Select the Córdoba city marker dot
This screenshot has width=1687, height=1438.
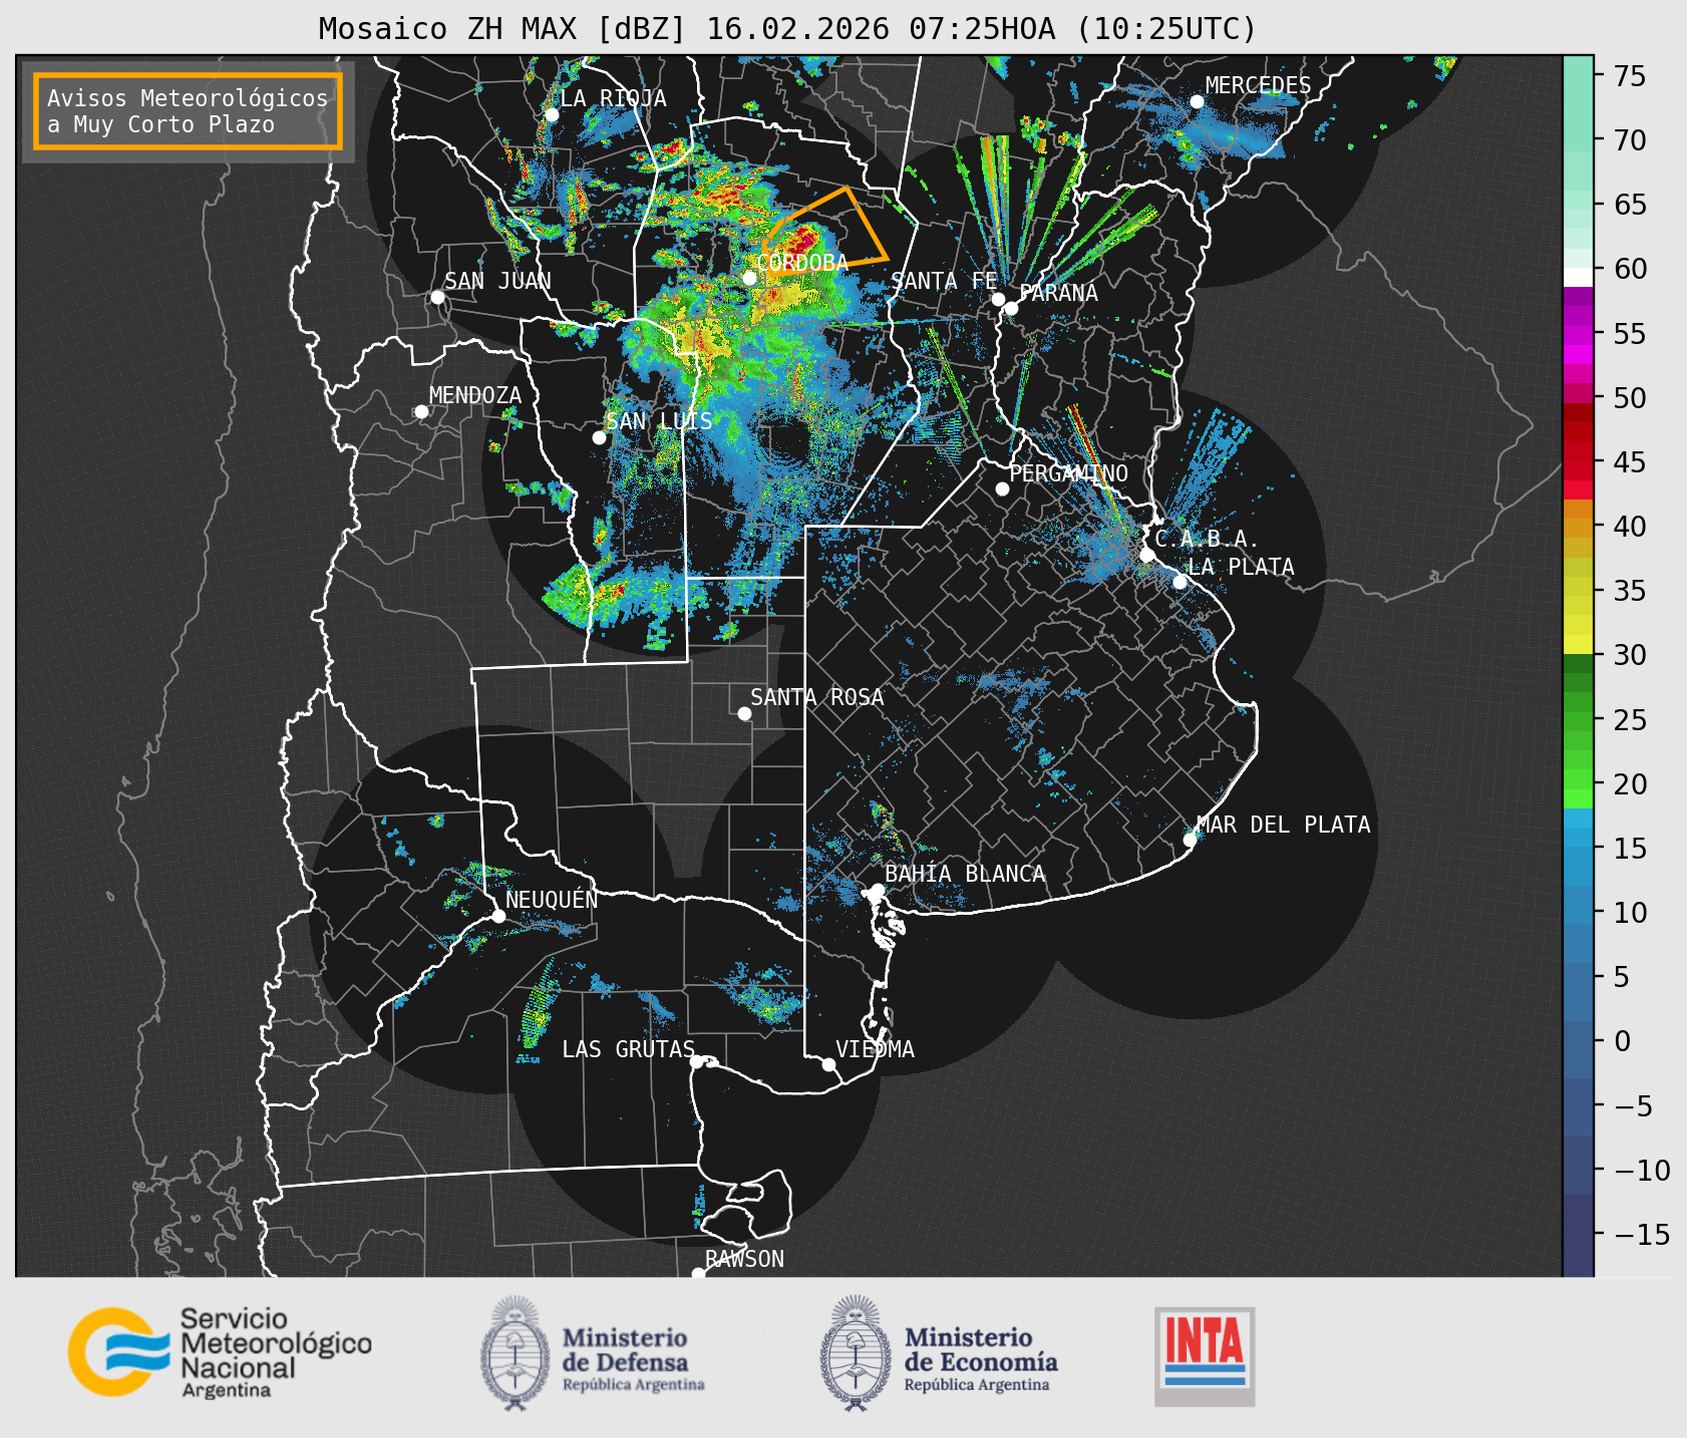point(749,278)
